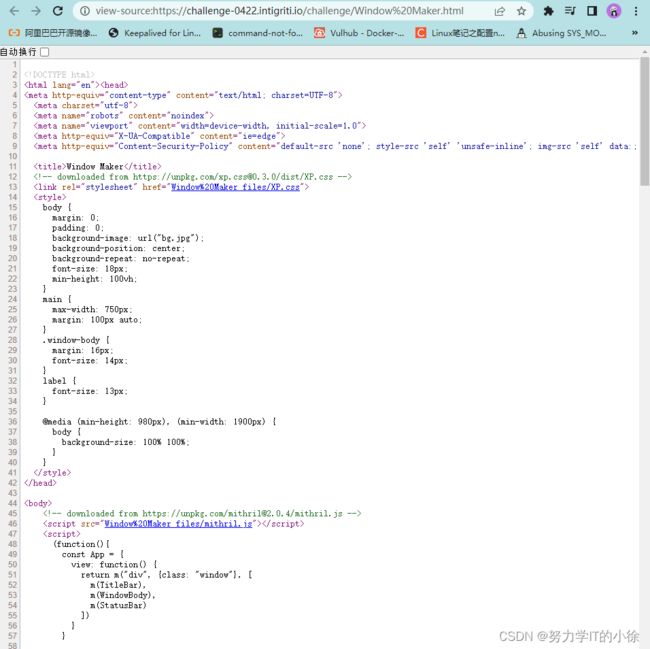The image size is (650, 649).
Task: Open Window%20Maker_files/mithril.js link
Action: (x=178, y=524)
